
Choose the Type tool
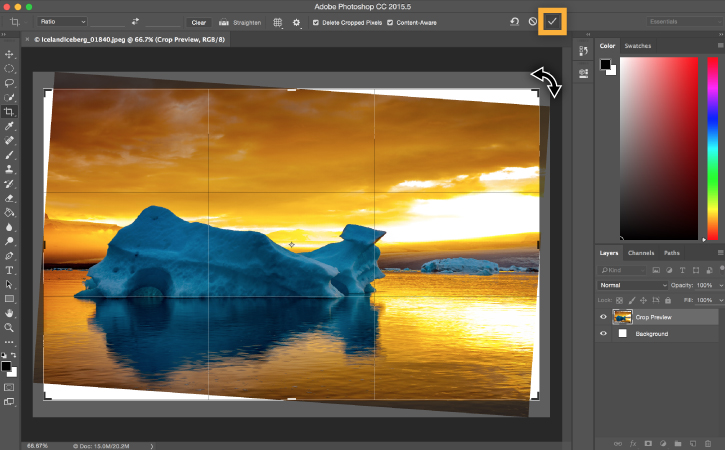point(9,270)
